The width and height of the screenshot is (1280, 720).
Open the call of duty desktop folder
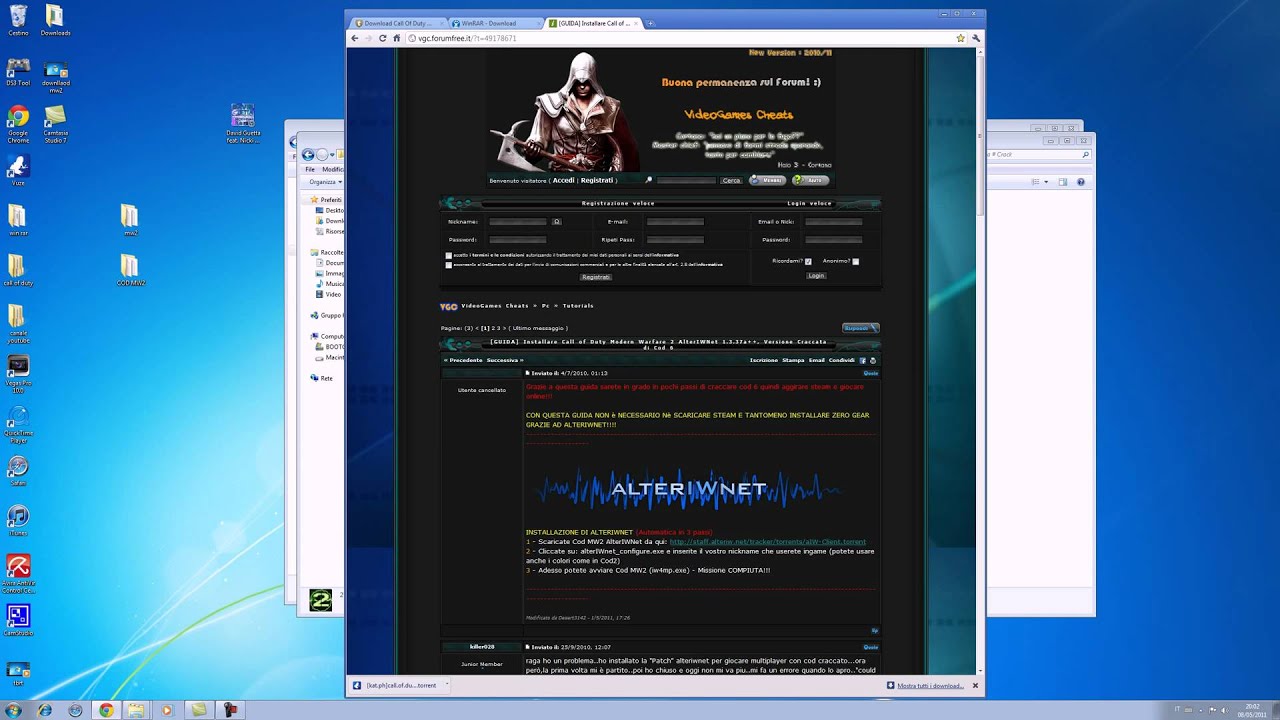[x=18, y=270]
